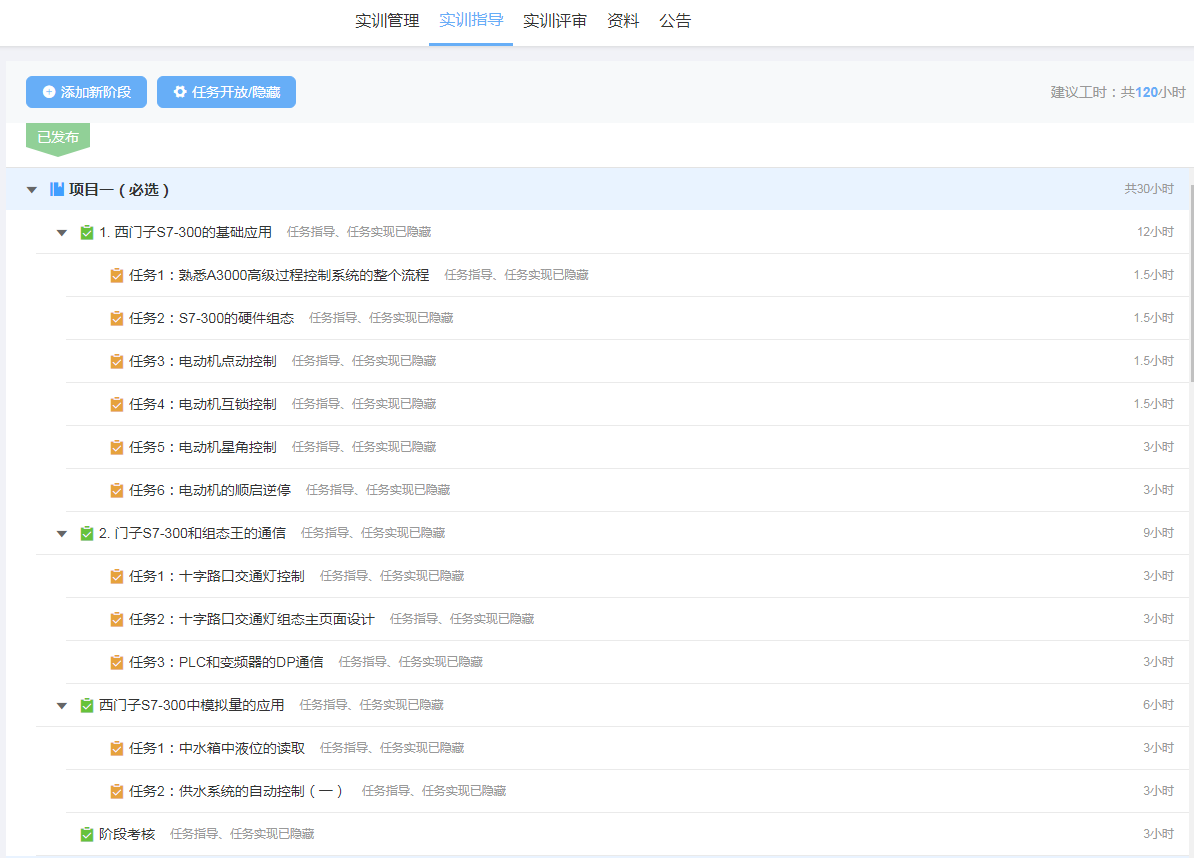
Task: Open 任务2:供水系统的自动控制(一)
Action: pyautogui.click(x=236, y=791)
